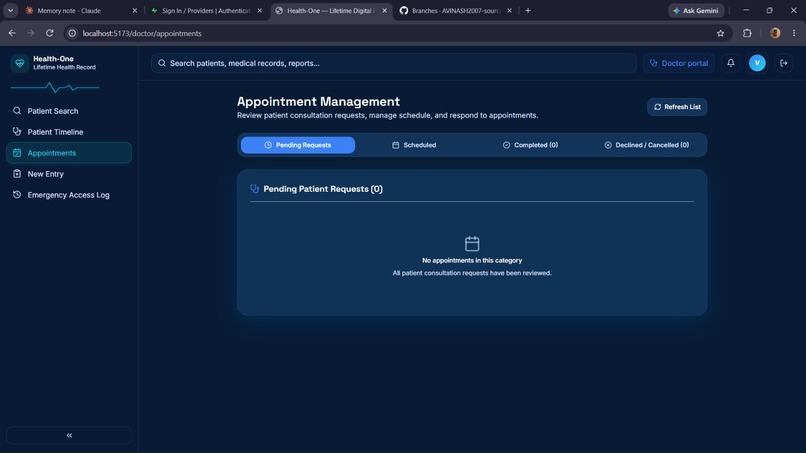Screen dimensions: 806x453
Task: Open the user avatar V profile
Action: pyautogui.click(x=757, y=63)
